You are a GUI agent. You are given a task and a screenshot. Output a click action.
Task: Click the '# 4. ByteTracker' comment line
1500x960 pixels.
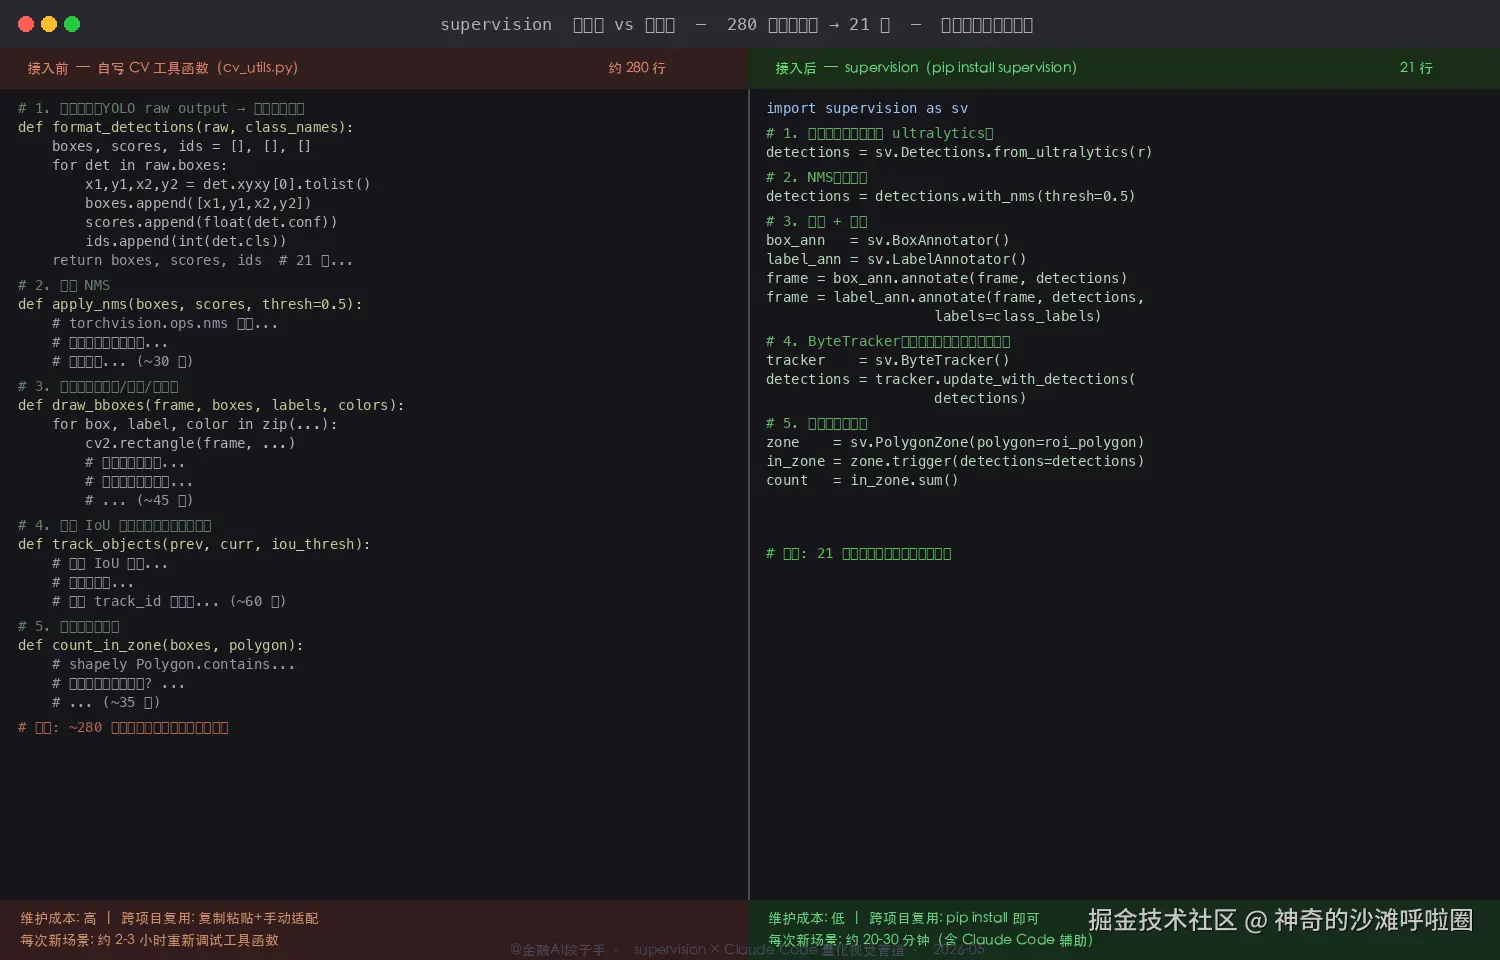(888, 341)
